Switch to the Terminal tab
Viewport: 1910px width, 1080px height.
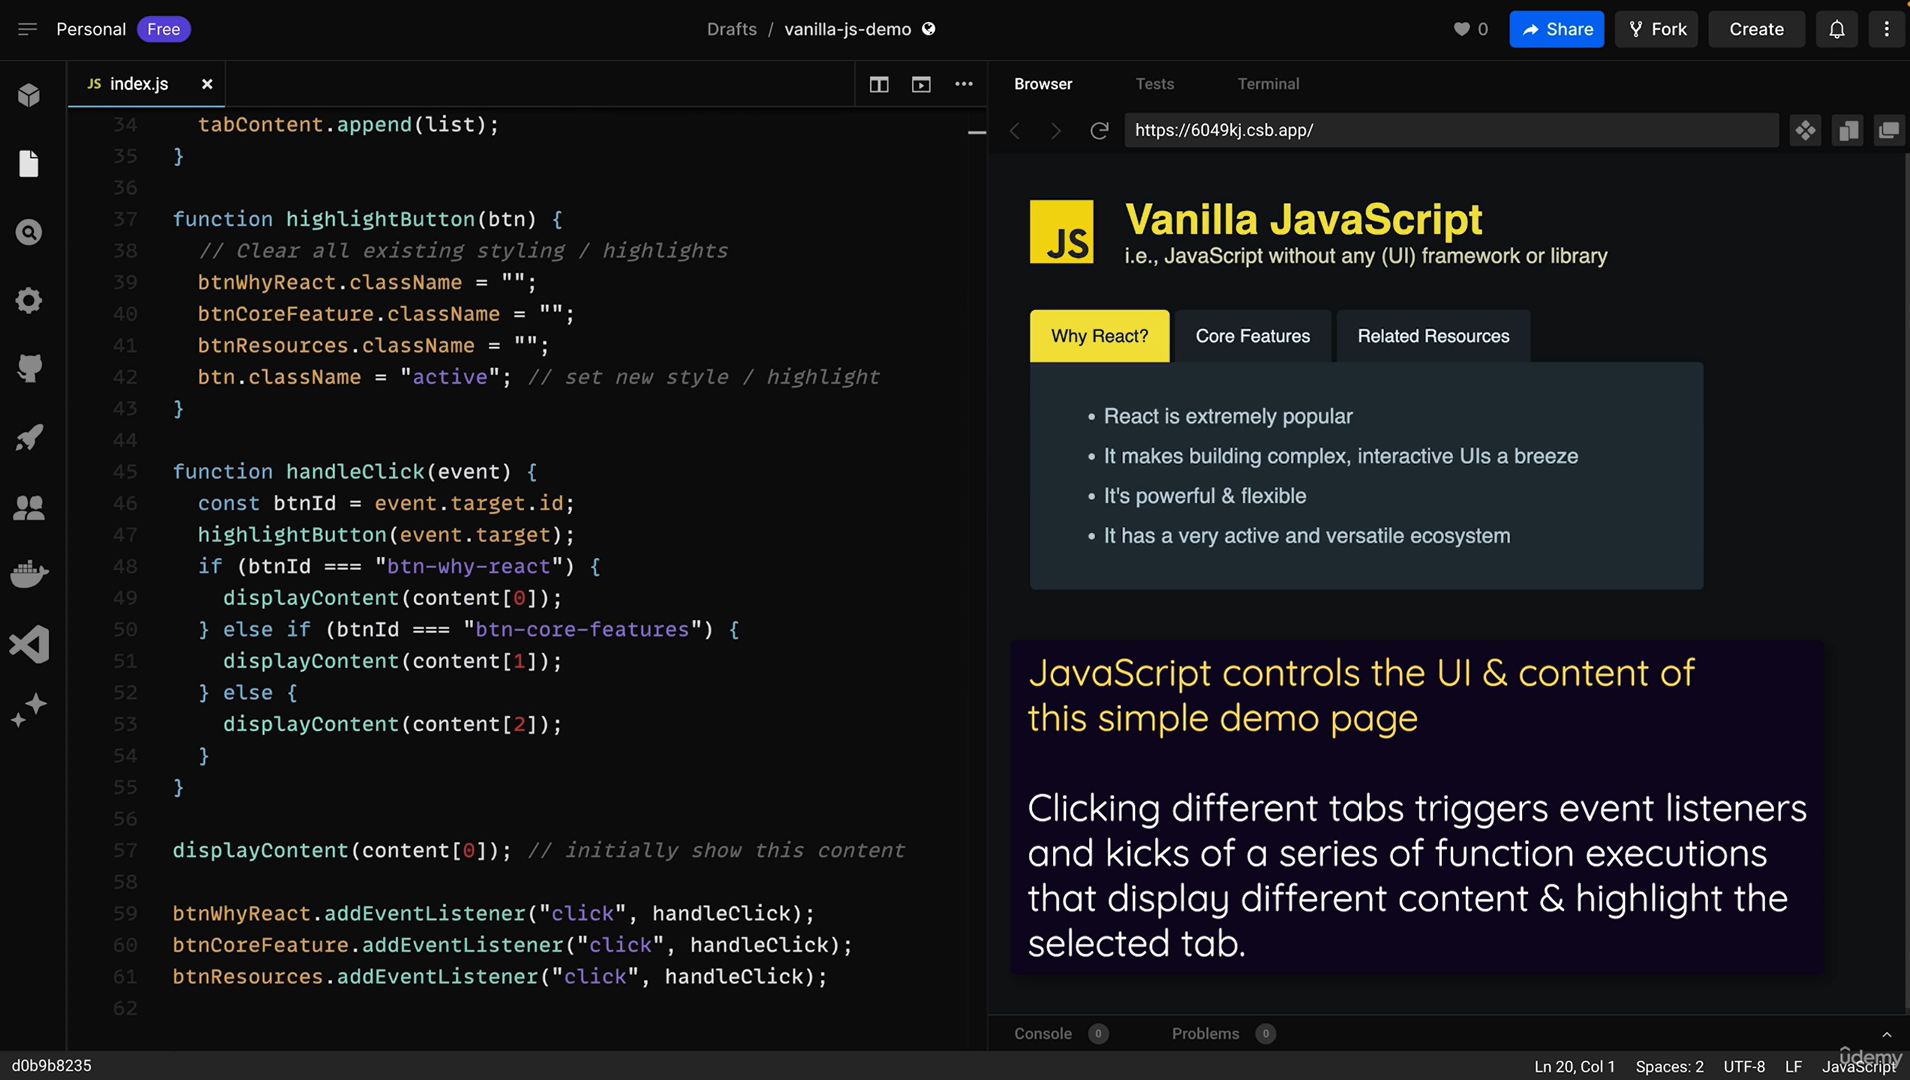point(1268,84)
